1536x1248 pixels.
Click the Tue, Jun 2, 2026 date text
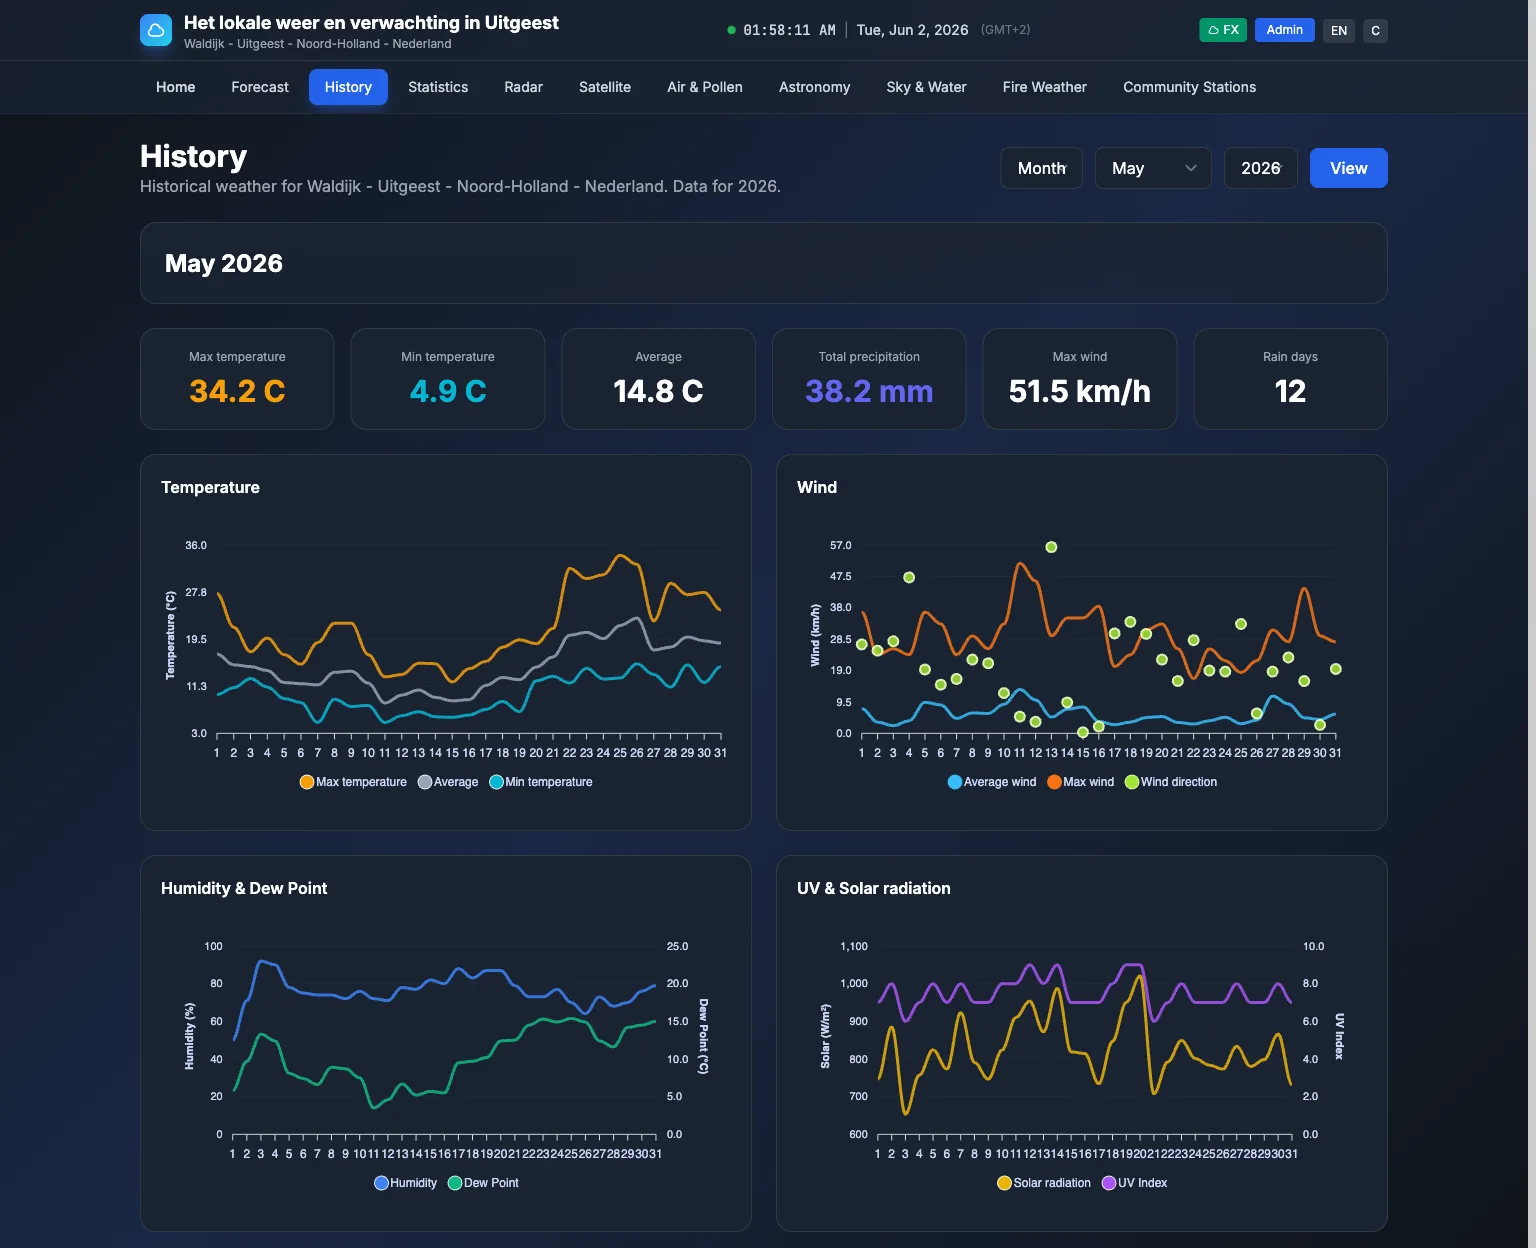[x=912, y=30]
